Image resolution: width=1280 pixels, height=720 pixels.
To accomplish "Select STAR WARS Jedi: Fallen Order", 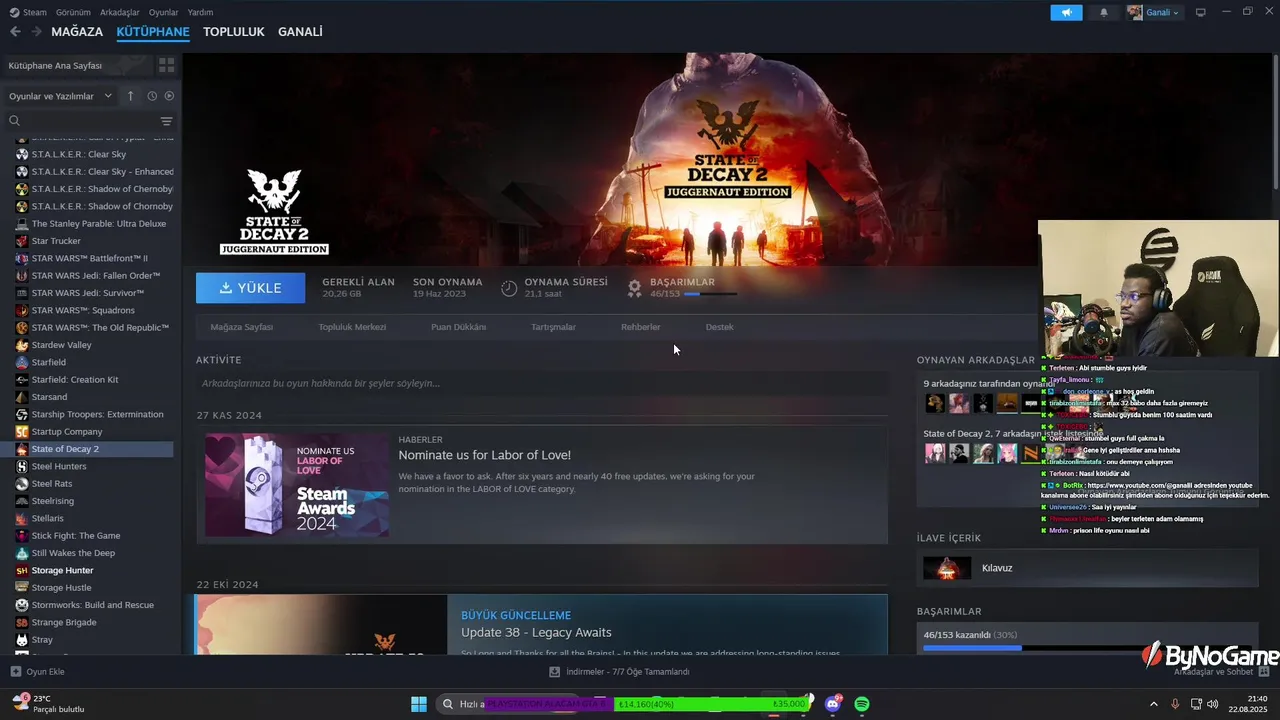I will (95, 276).
